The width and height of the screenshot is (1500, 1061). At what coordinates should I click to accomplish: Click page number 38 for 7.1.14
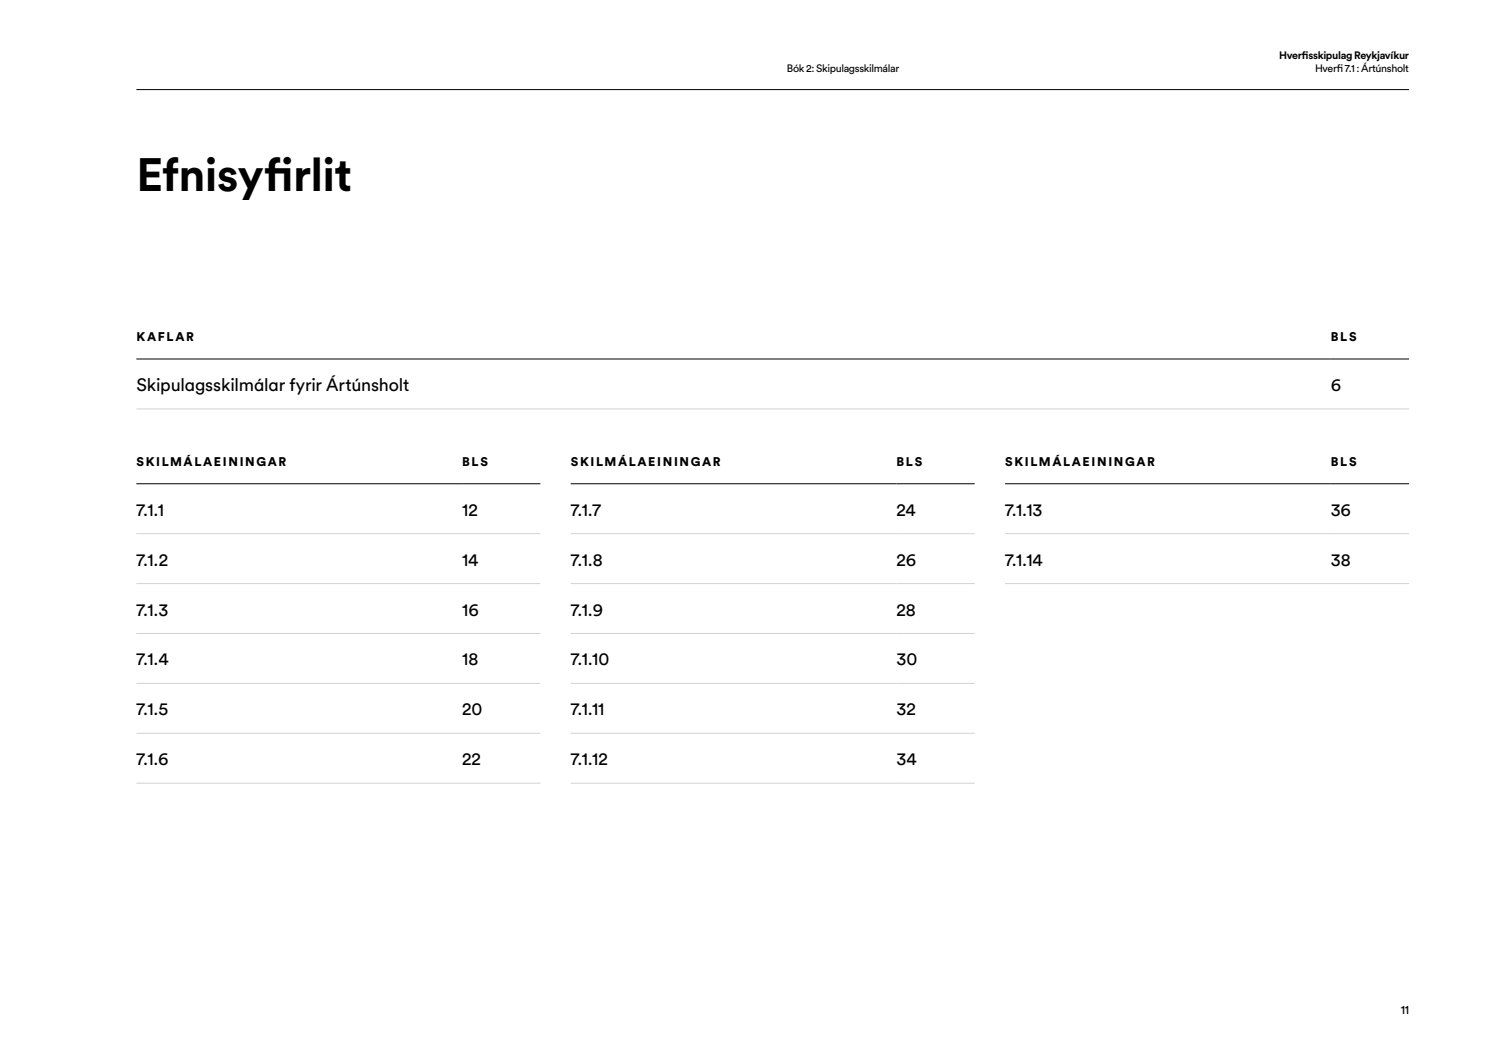pos(1340,560)
